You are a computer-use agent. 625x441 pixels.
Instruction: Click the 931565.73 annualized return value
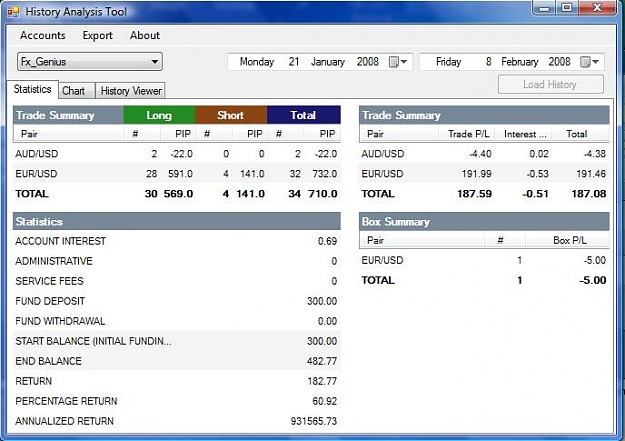click(x=314, y=421)
